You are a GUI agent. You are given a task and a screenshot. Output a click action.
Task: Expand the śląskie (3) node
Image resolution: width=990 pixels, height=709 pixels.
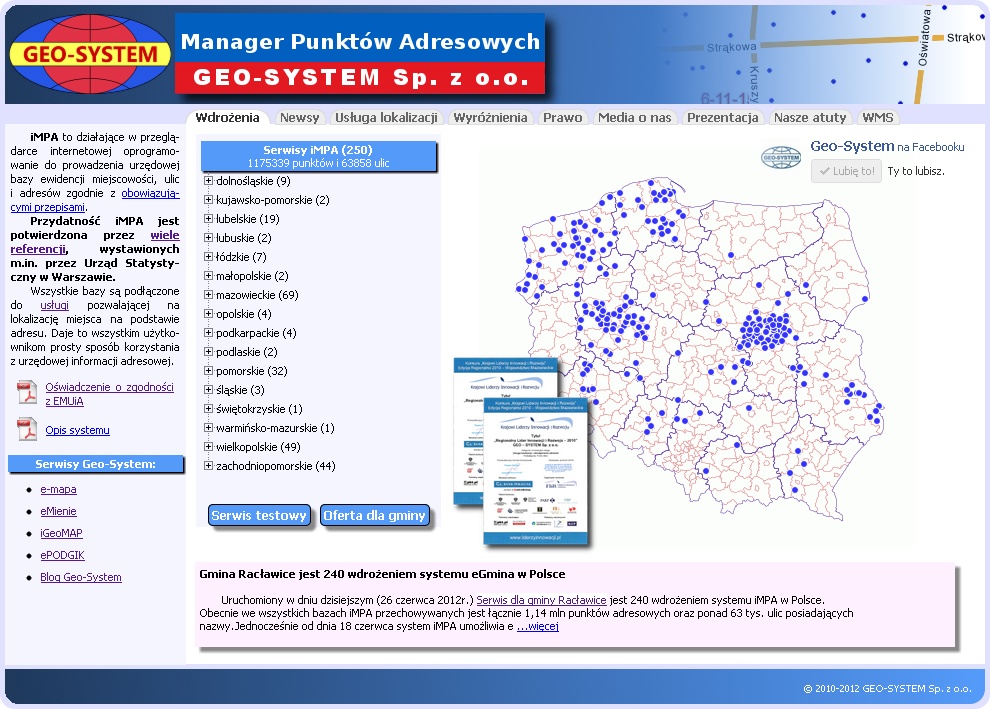(208, 390)
